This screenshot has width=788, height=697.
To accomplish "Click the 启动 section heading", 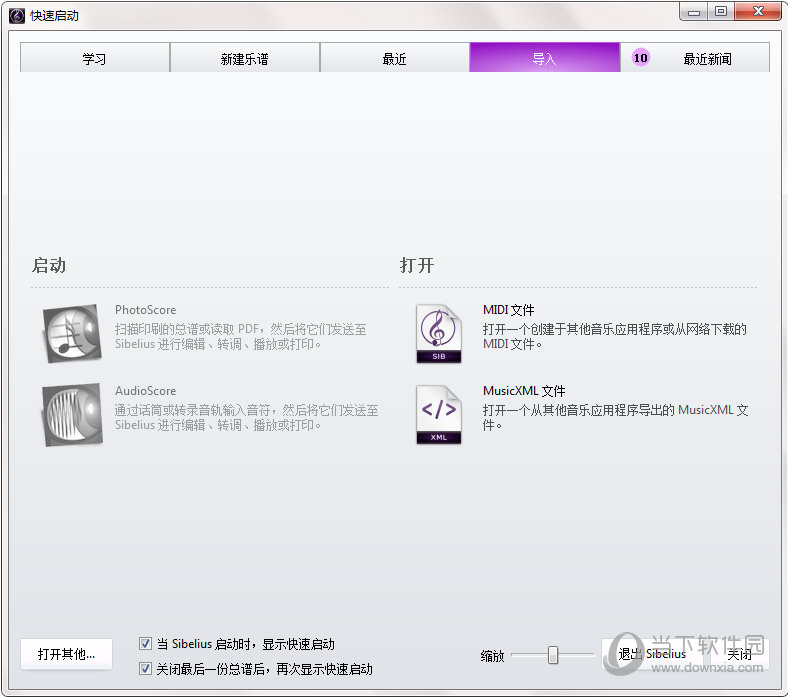I will pos(49,265).
